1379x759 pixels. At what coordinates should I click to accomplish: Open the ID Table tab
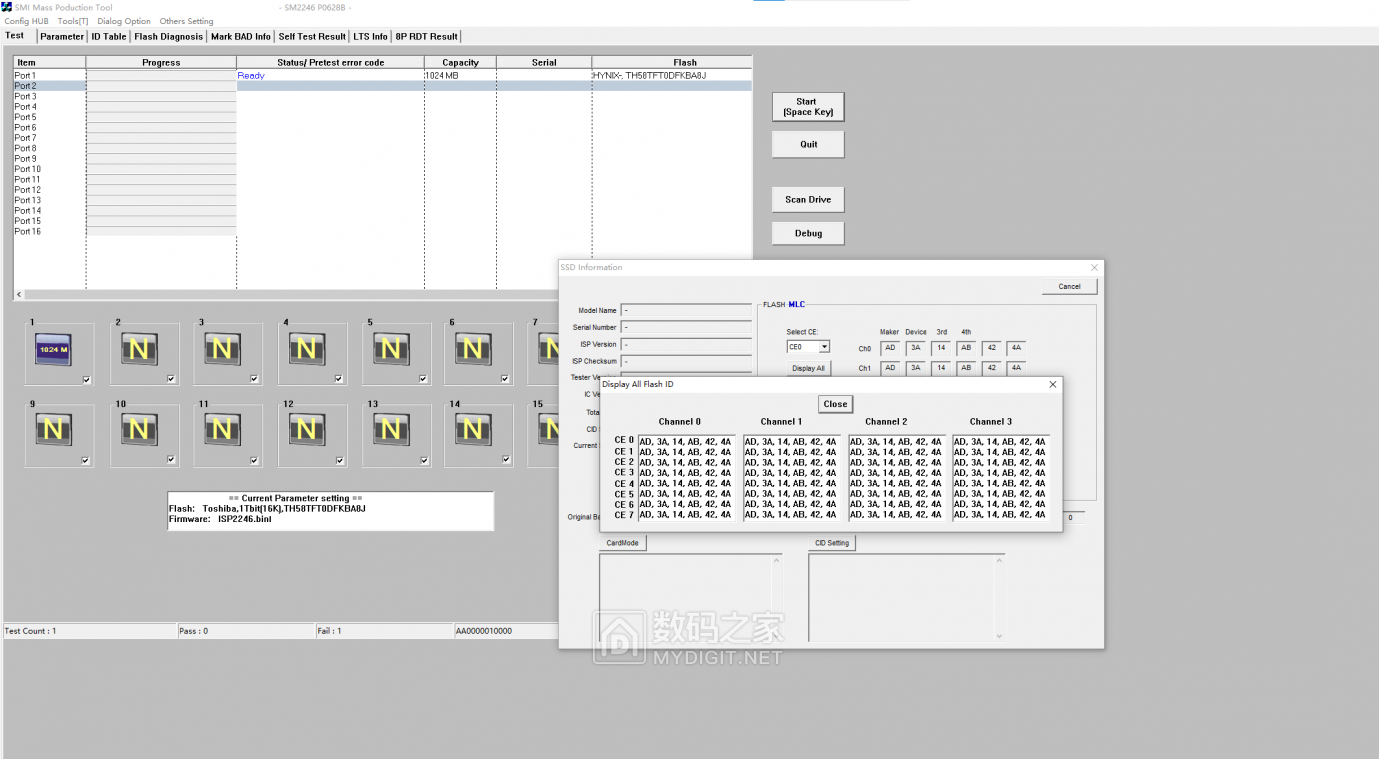[109, 37]
